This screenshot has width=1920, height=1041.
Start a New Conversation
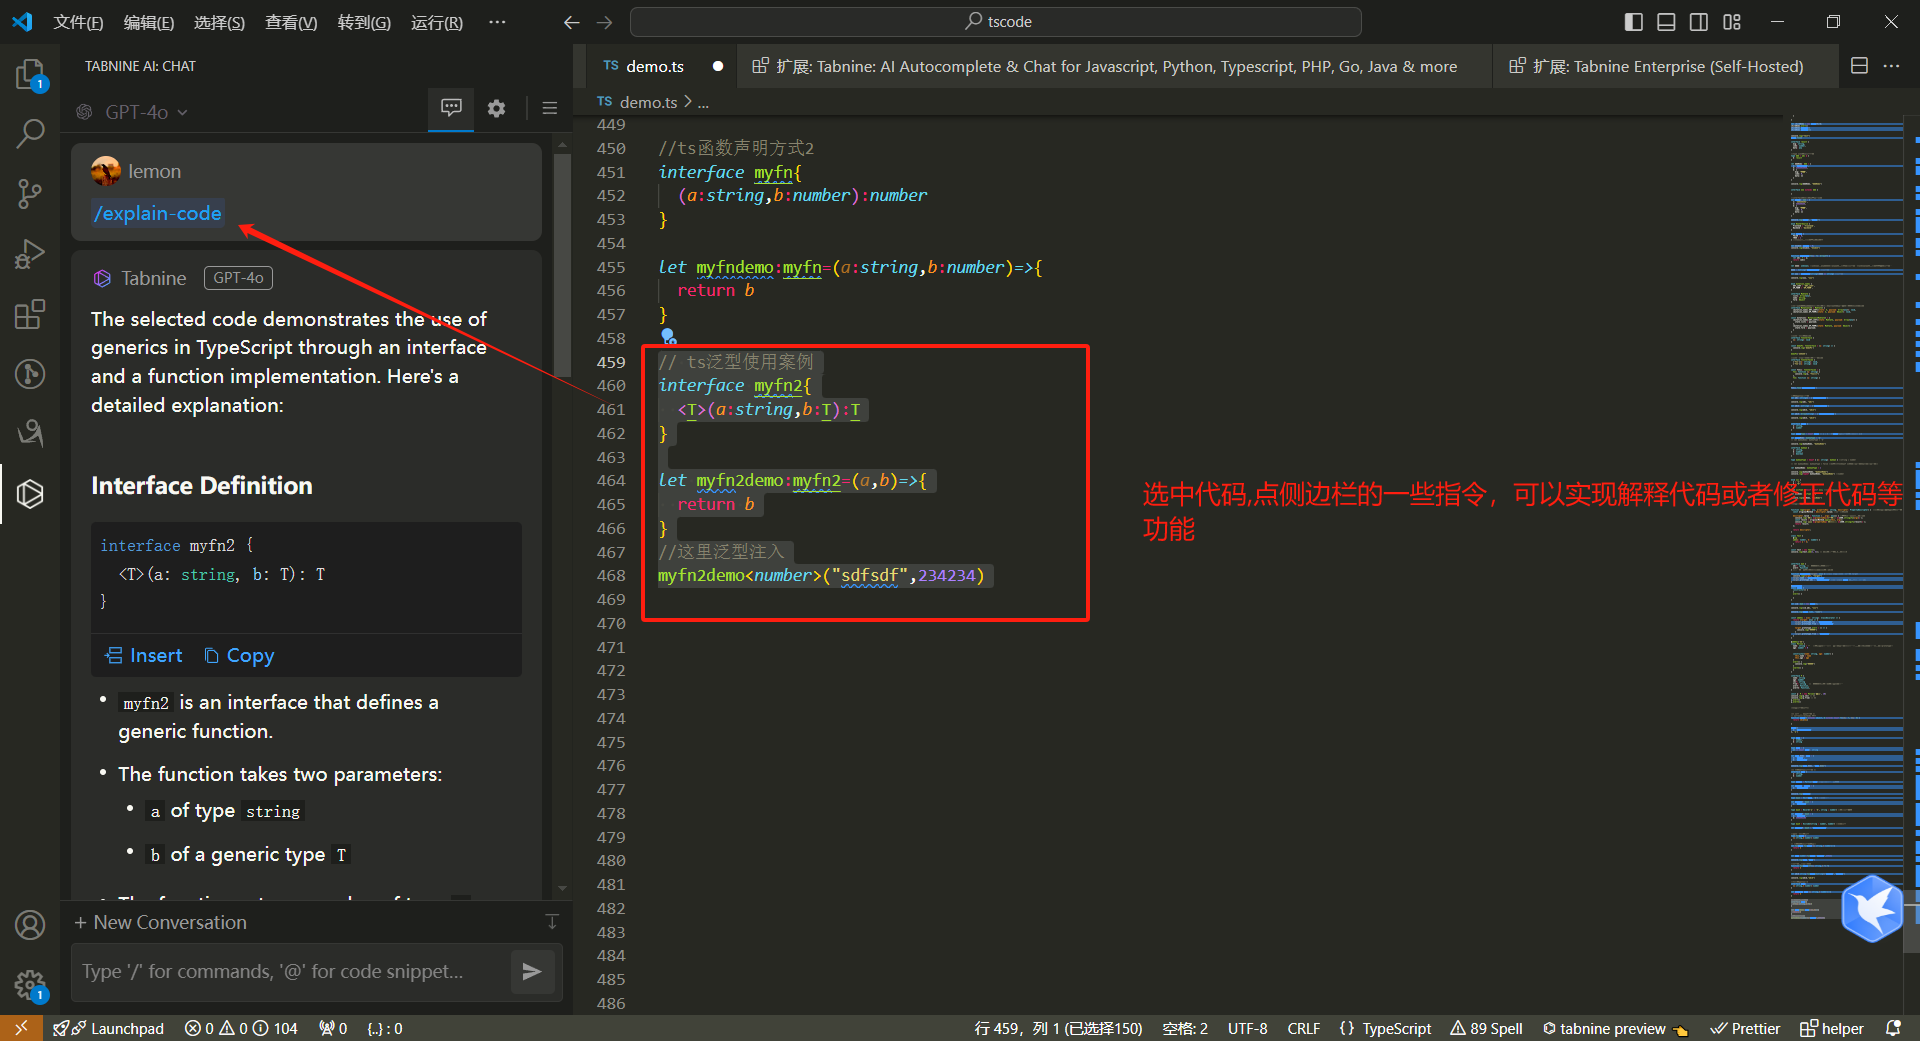click(160, 922)
